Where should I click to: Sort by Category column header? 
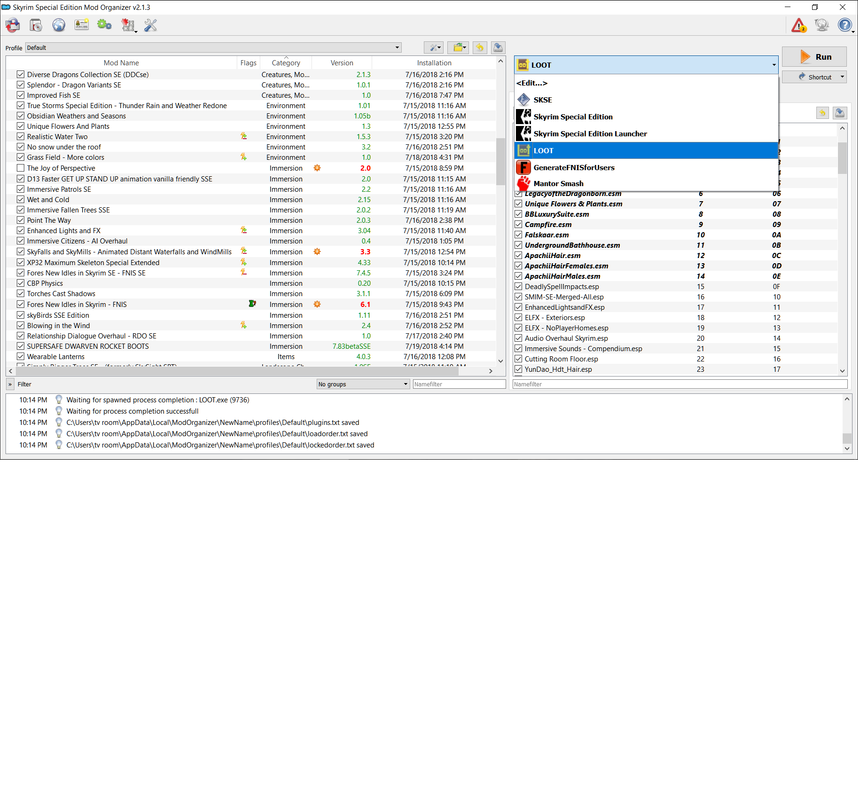tap(286, 63)
